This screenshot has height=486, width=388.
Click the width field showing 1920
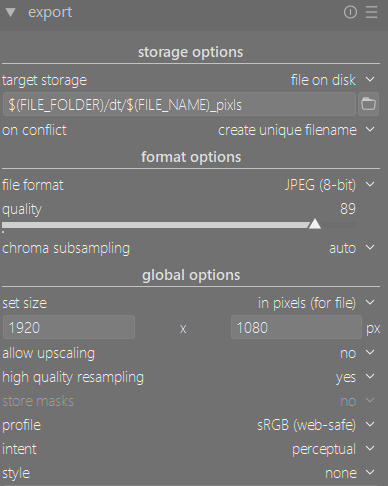pos(69,327)
